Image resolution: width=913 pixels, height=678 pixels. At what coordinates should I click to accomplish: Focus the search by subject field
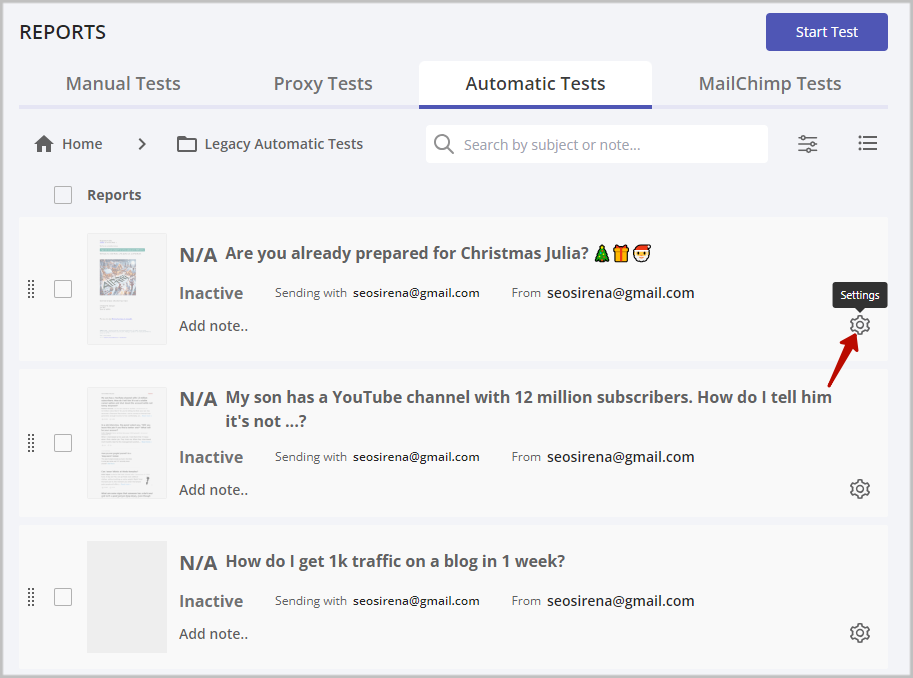tap(596, 144)
